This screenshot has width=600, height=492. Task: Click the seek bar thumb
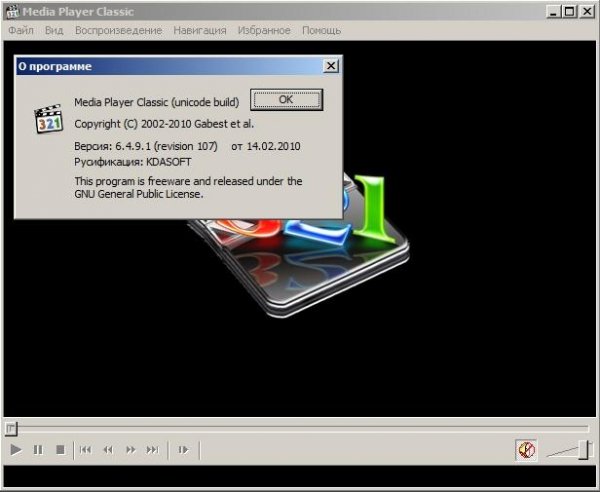(x=11, y=428)
